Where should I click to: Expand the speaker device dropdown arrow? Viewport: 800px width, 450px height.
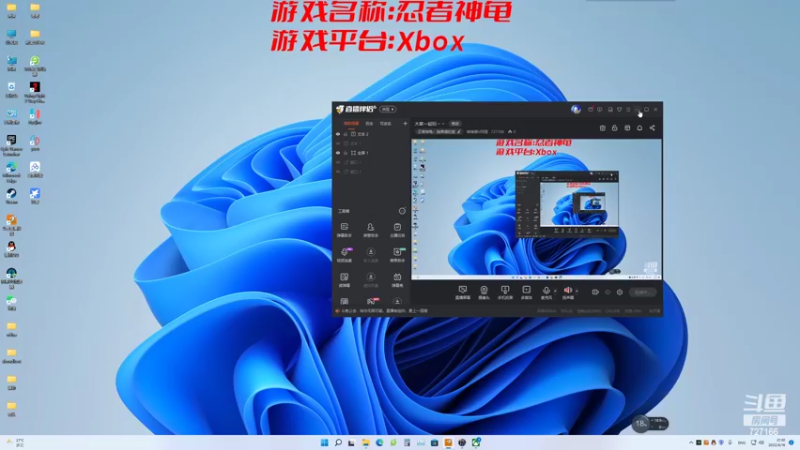[577, 291]
